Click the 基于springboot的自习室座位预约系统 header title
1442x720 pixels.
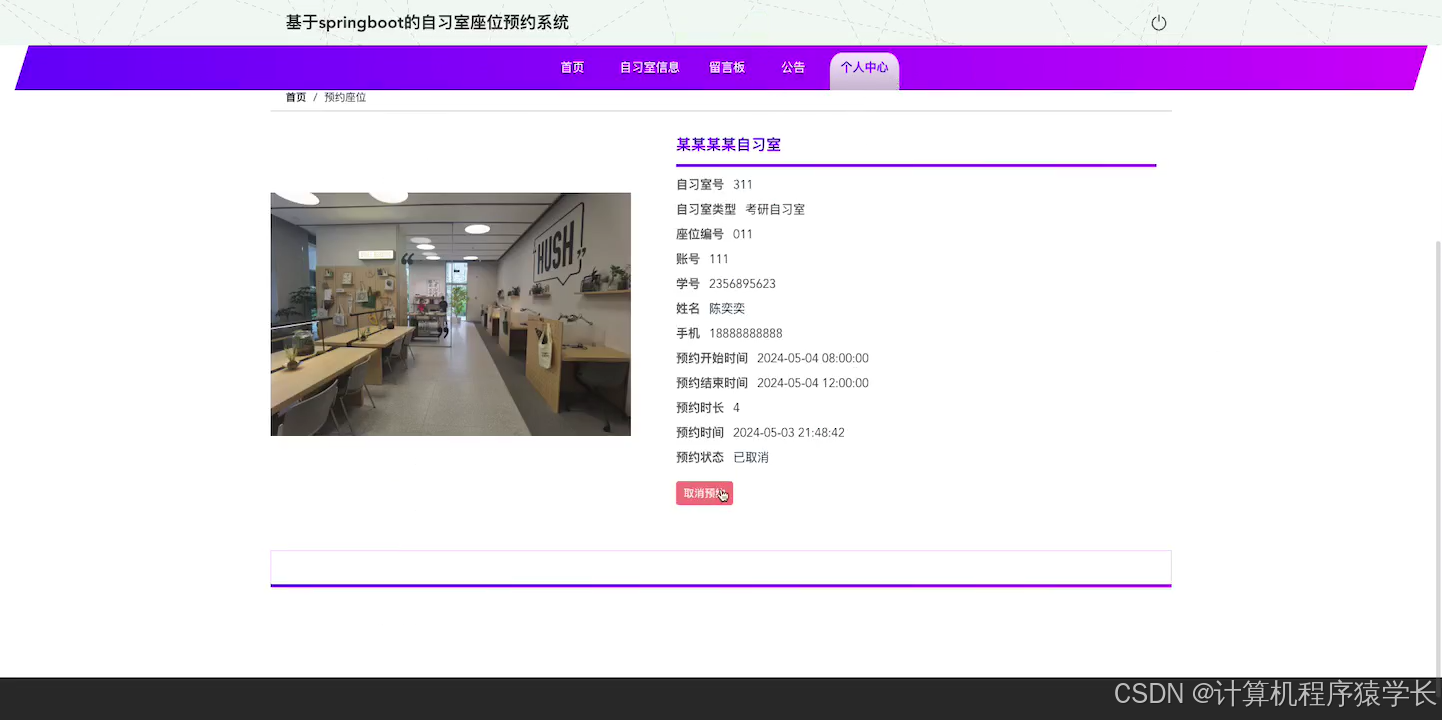427,21
